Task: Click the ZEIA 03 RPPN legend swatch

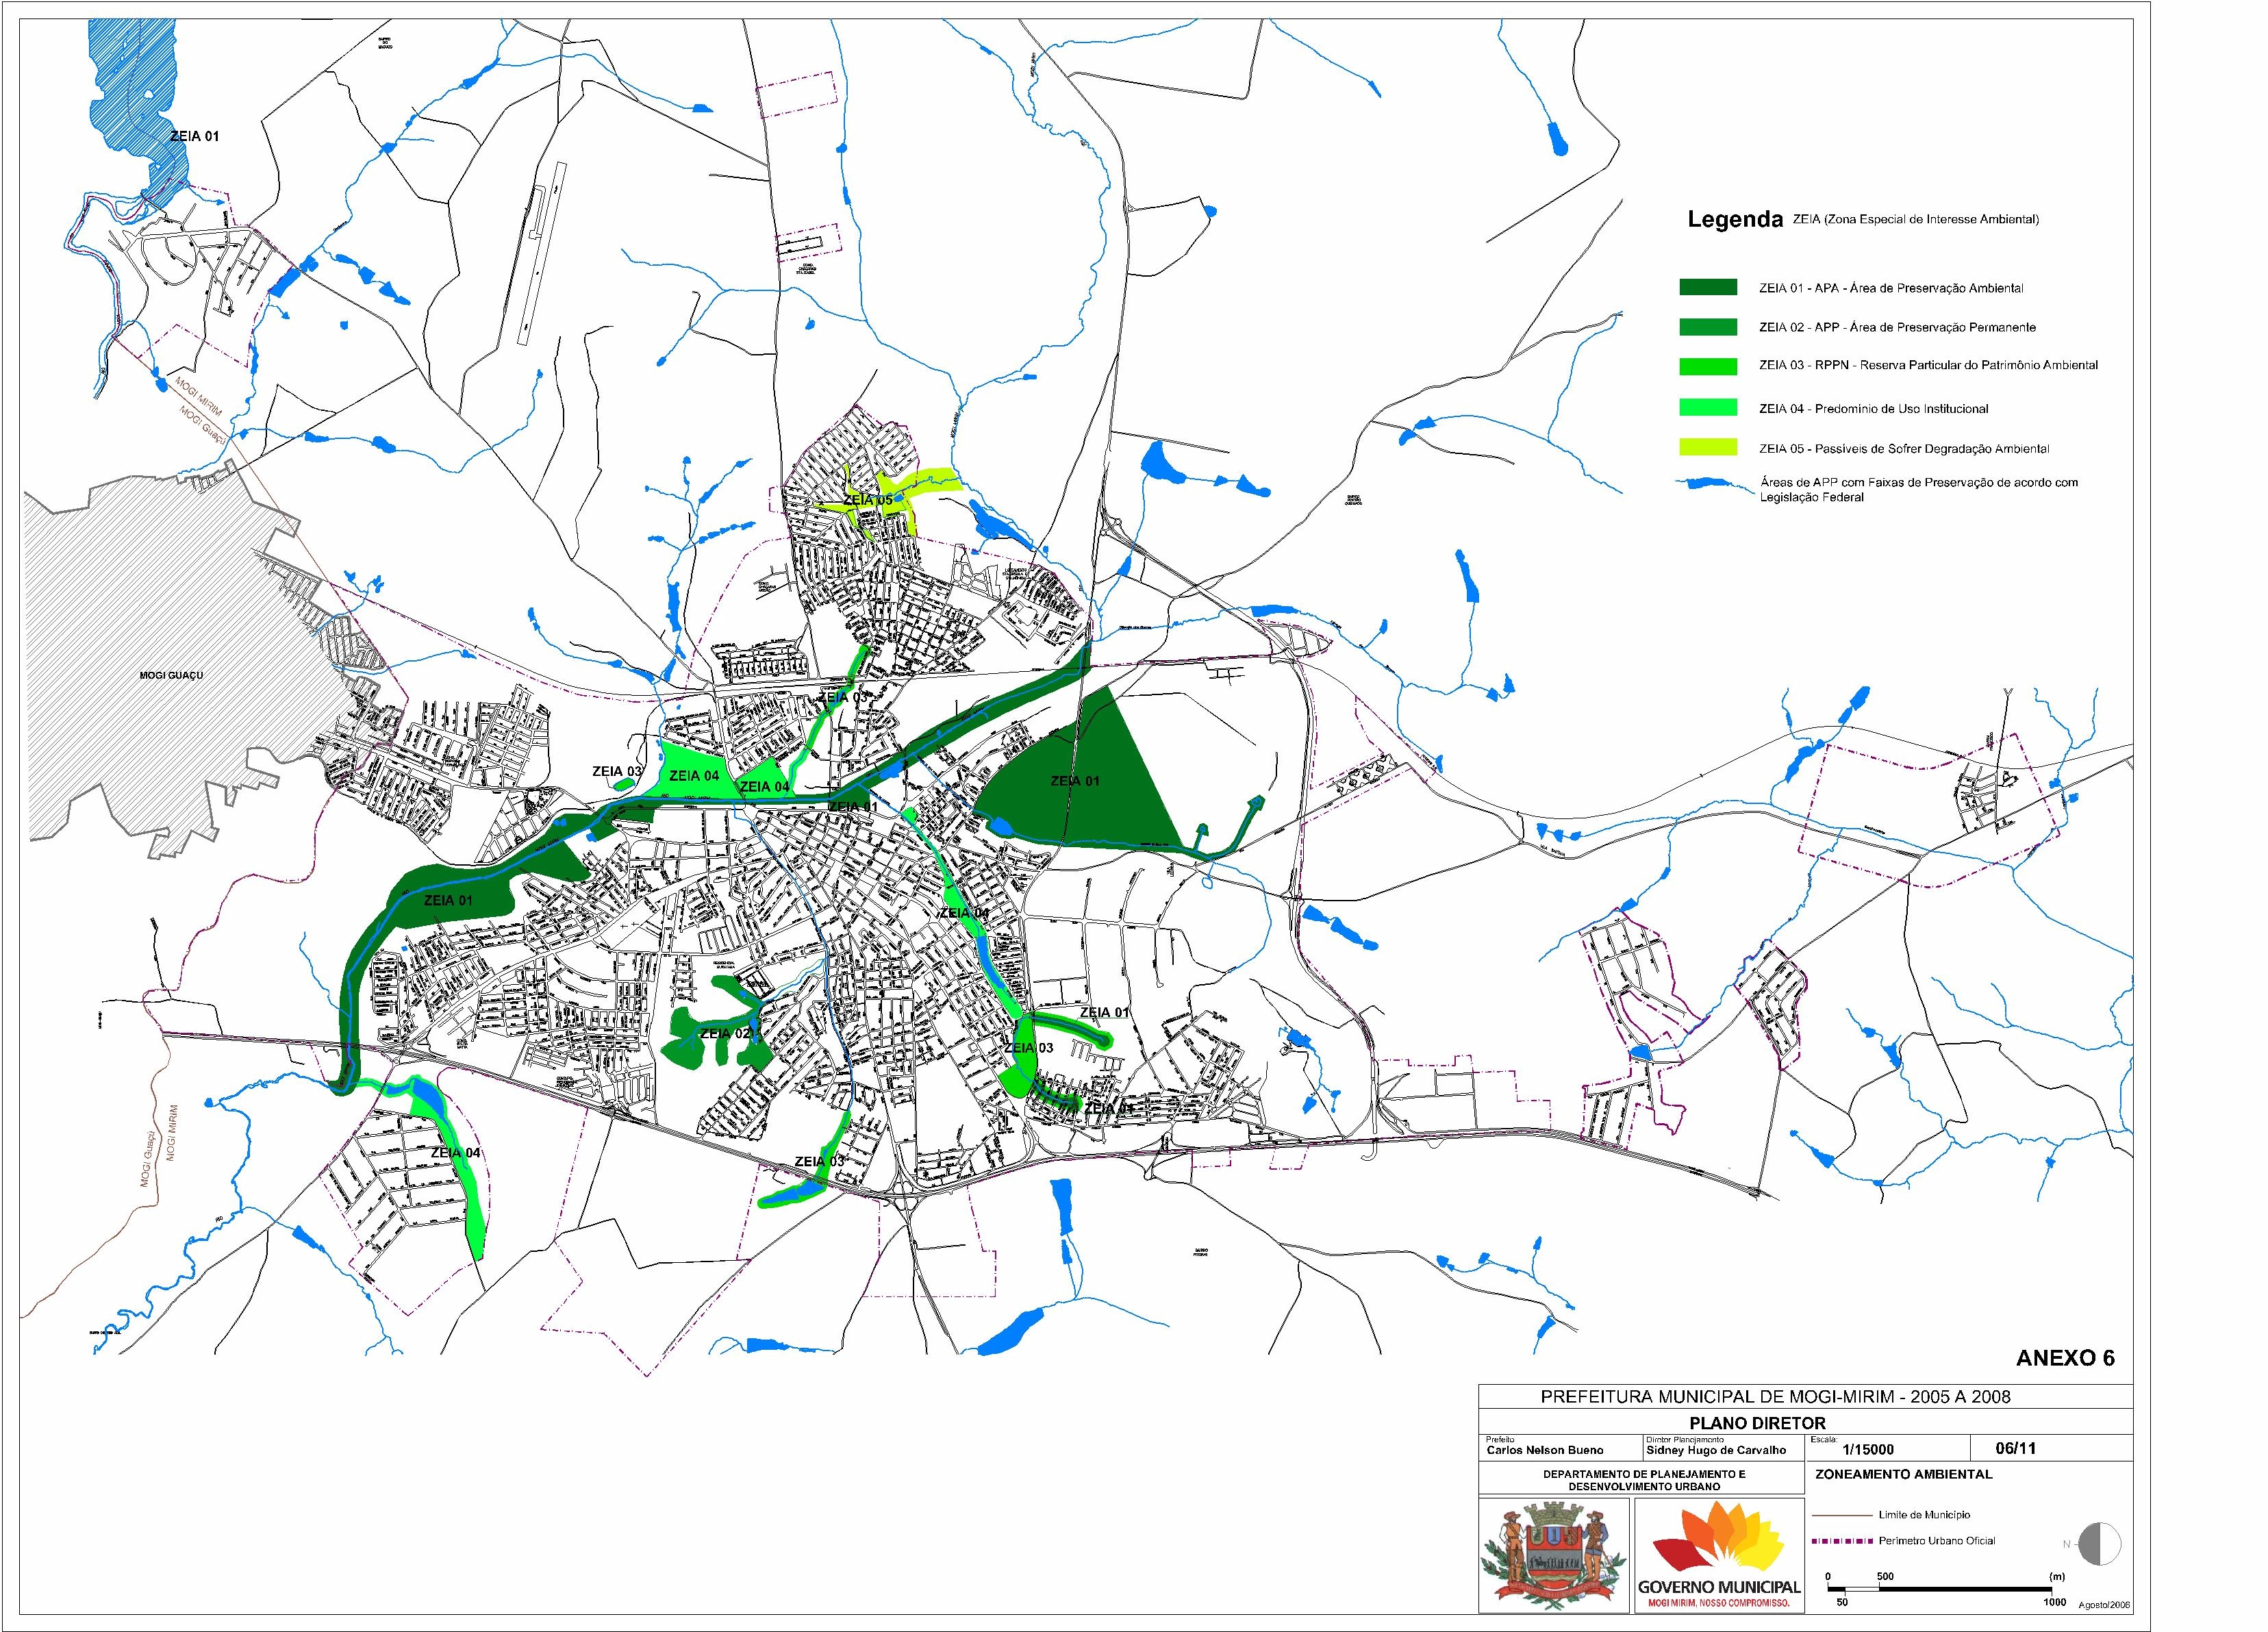Action: (1708, 366)
